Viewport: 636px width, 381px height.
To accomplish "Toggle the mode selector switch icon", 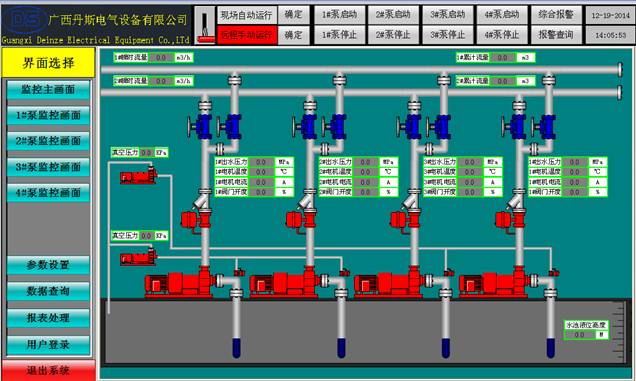I will pyautogui.click(x=205, y=25).
